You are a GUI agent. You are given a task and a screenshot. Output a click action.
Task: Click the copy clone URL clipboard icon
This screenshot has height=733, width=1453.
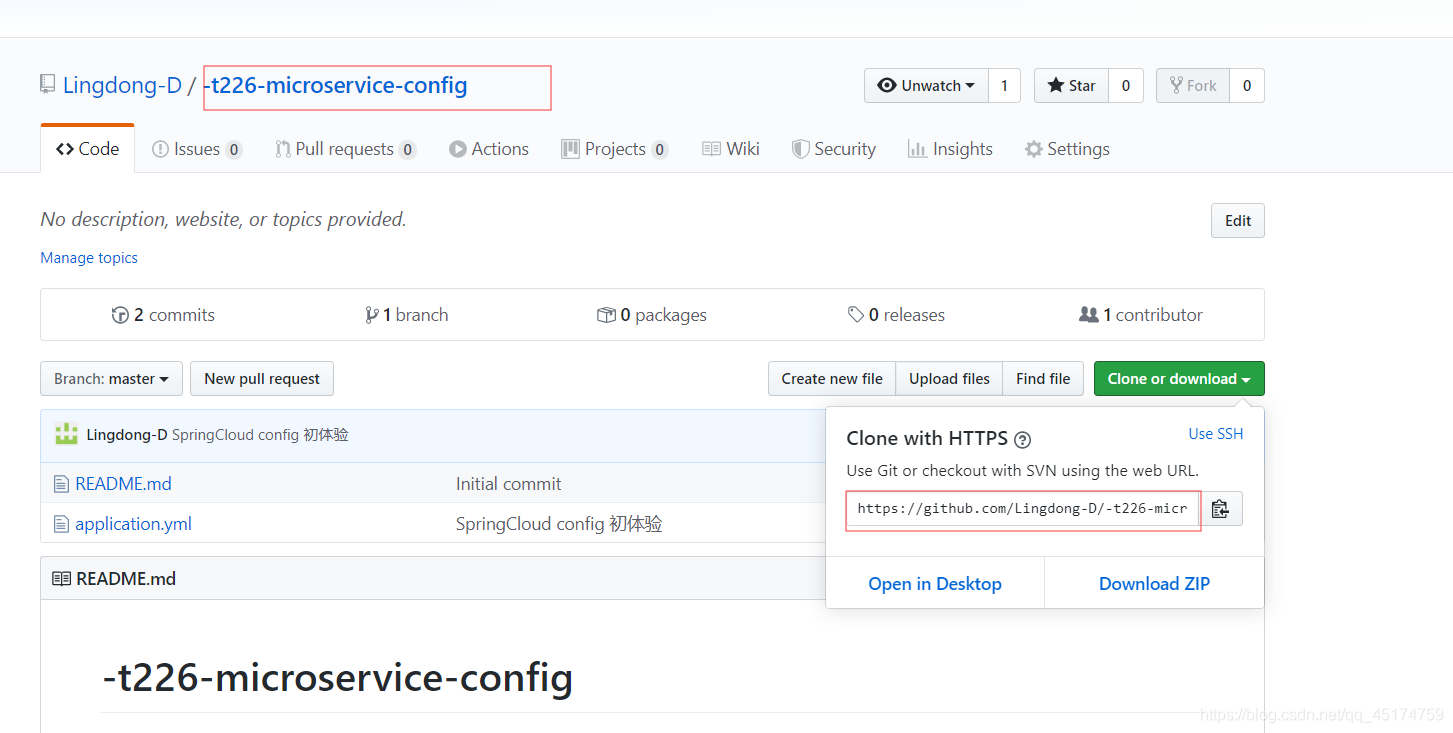[x=1220, y=509]
